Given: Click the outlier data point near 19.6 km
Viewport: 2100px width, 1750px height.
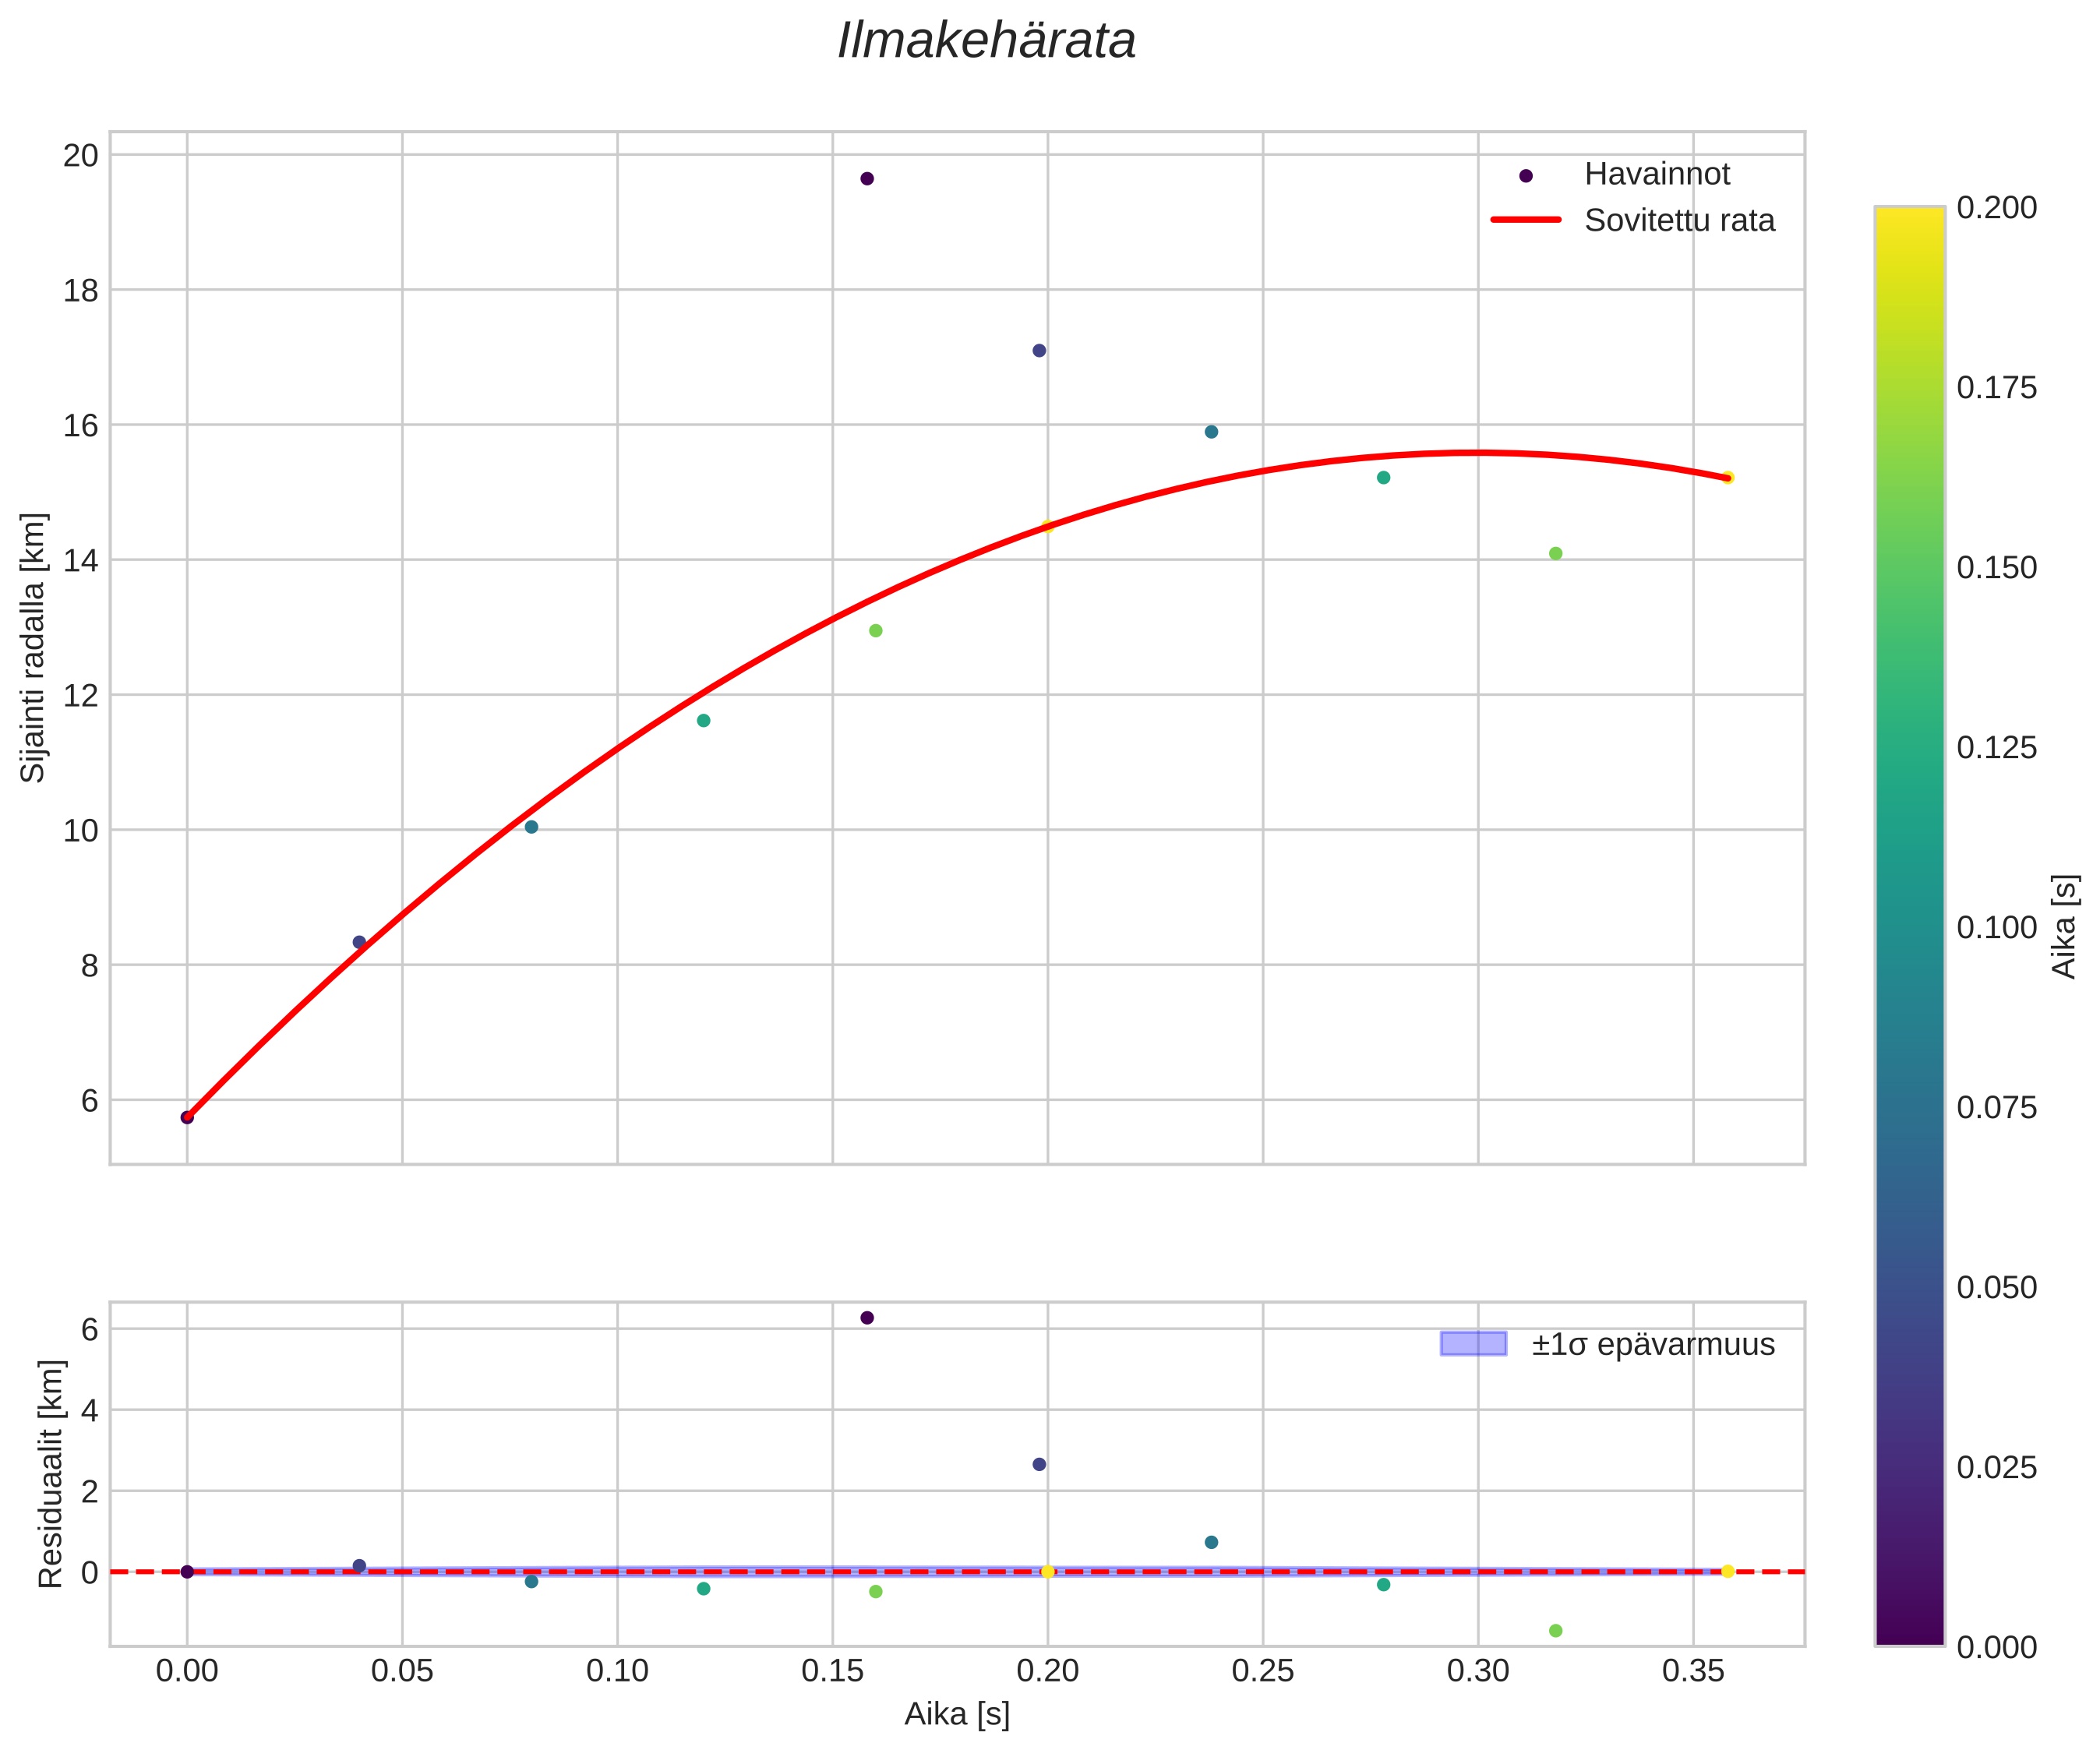Looking at the screenshot, I should pos(867,179).
